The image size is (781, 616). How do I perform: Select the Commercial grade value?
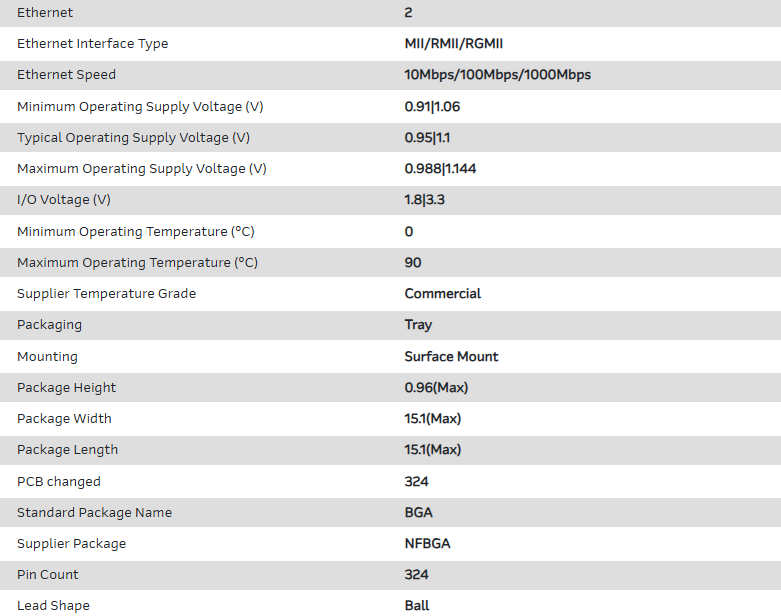click(x=442, y=294)
